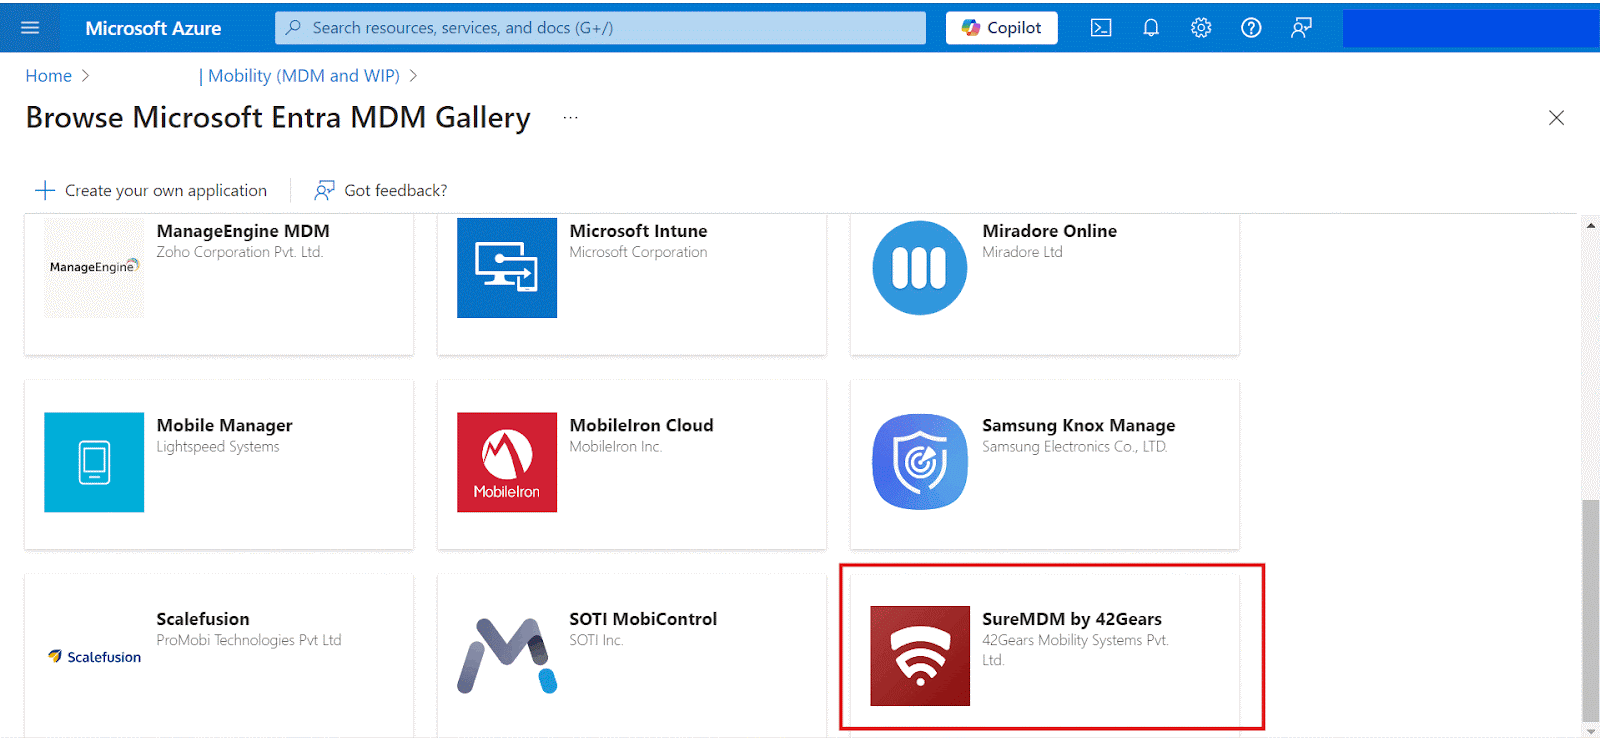This screenshot has width=1600, height=742.
Task: Open the notifications bell
Action: click(1151, 28)
